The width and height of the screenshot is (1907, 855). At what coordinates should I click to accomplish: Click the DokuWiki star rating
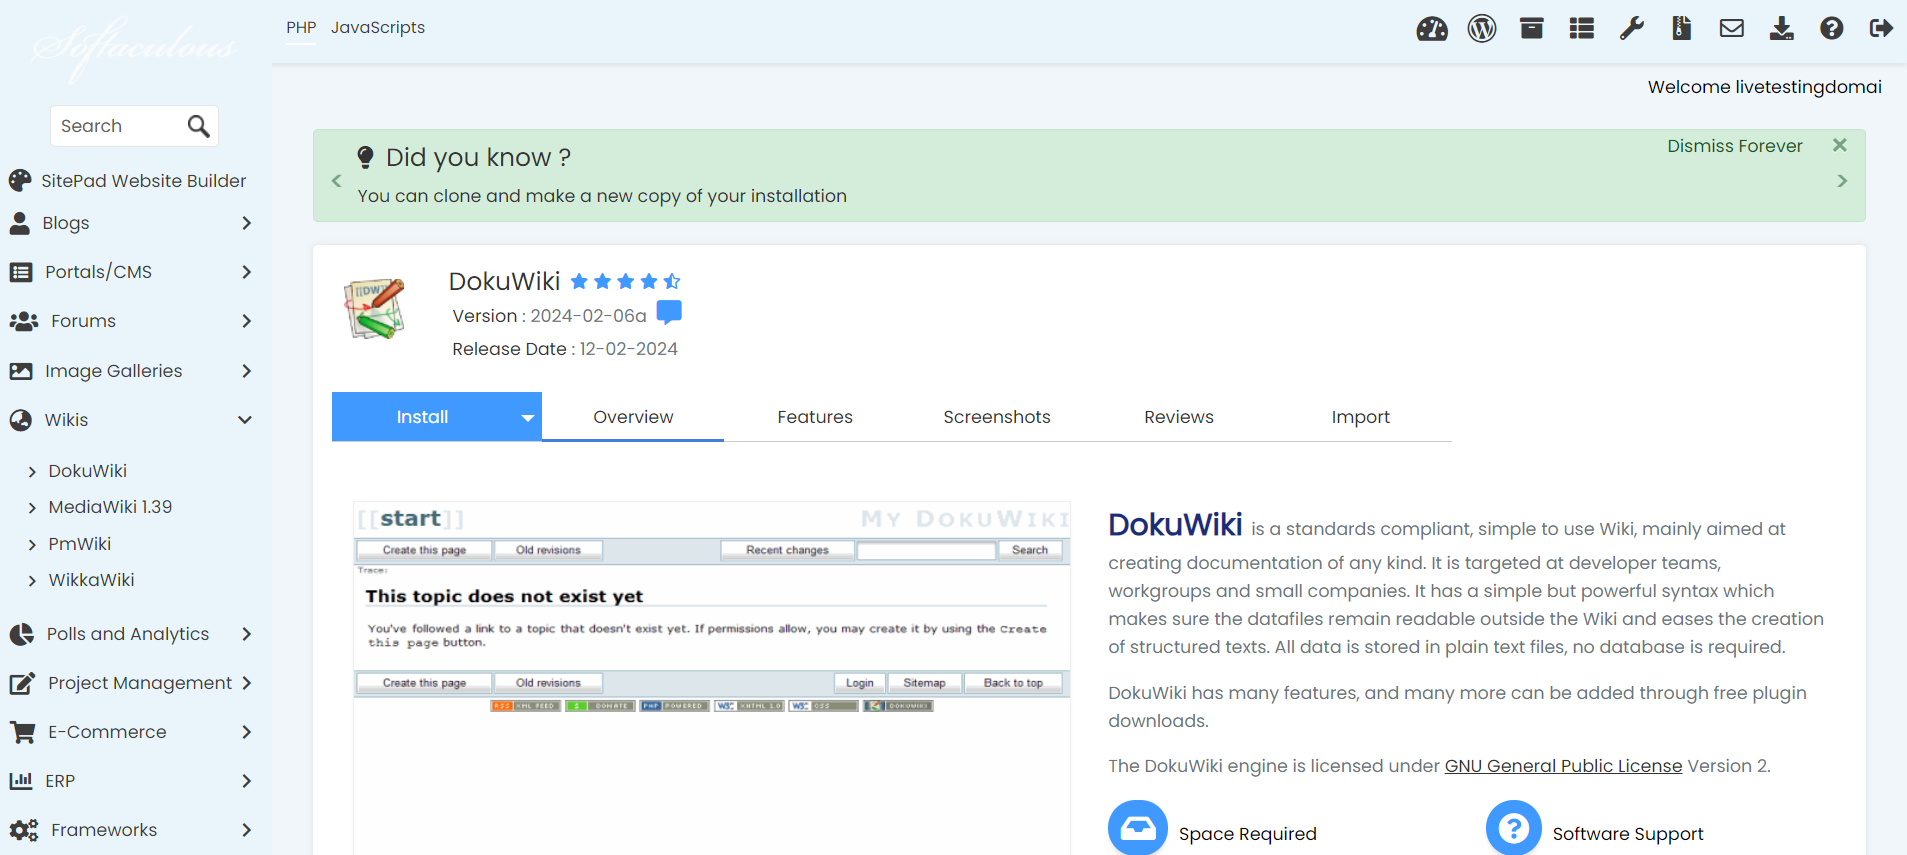pos(625,282)
